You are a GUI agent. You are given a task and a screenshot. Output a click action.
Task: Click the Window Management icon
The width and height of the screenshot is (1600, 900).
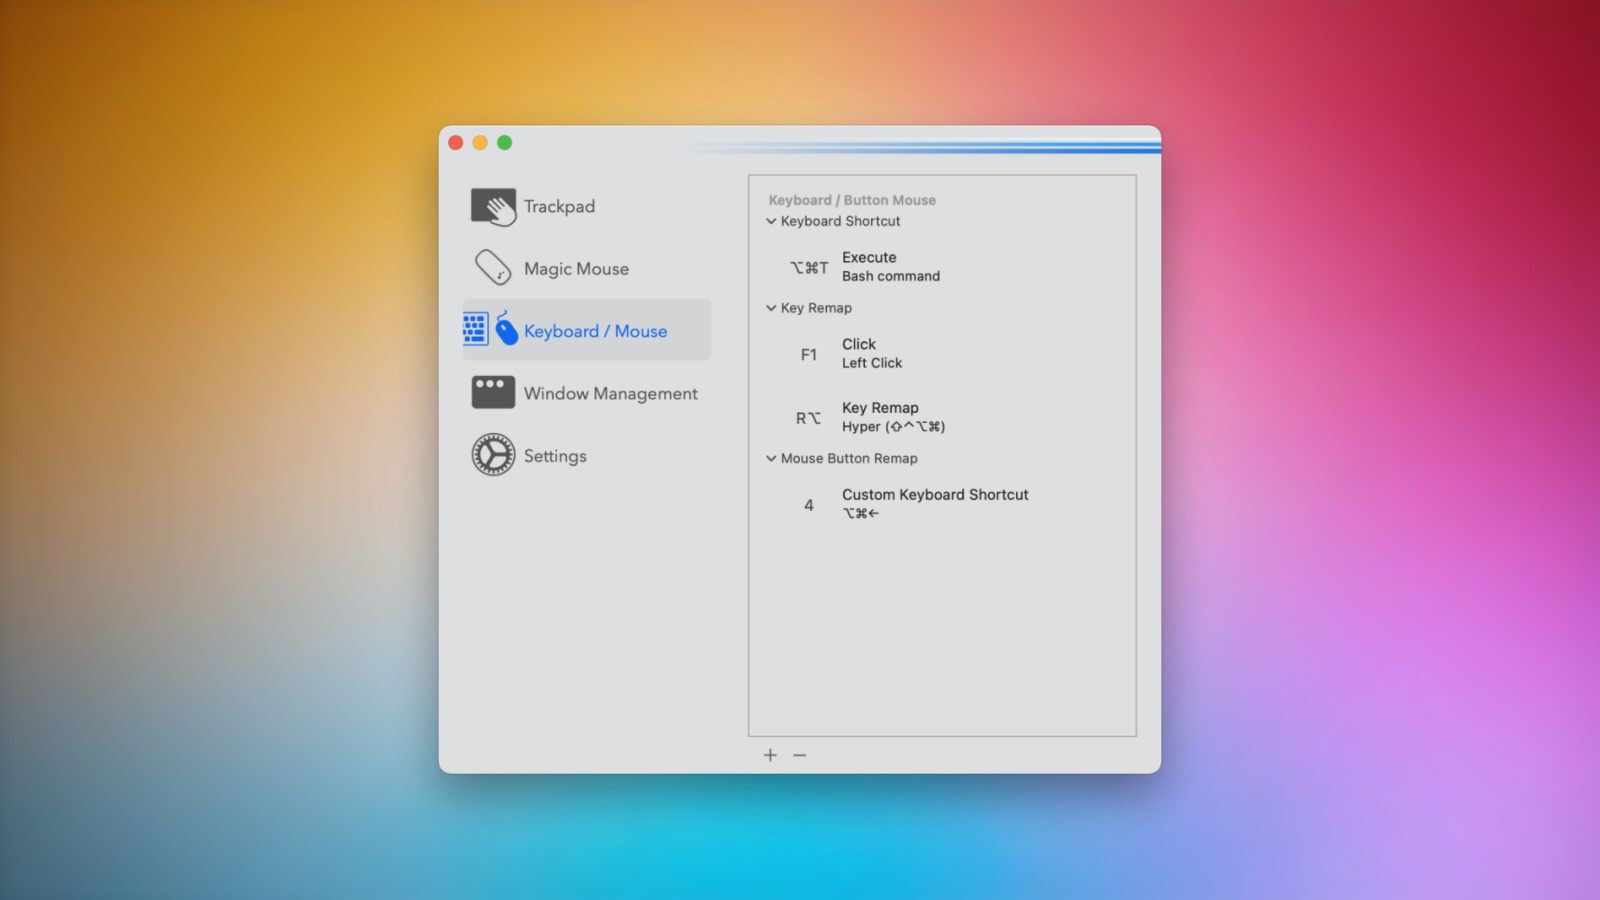493,392
